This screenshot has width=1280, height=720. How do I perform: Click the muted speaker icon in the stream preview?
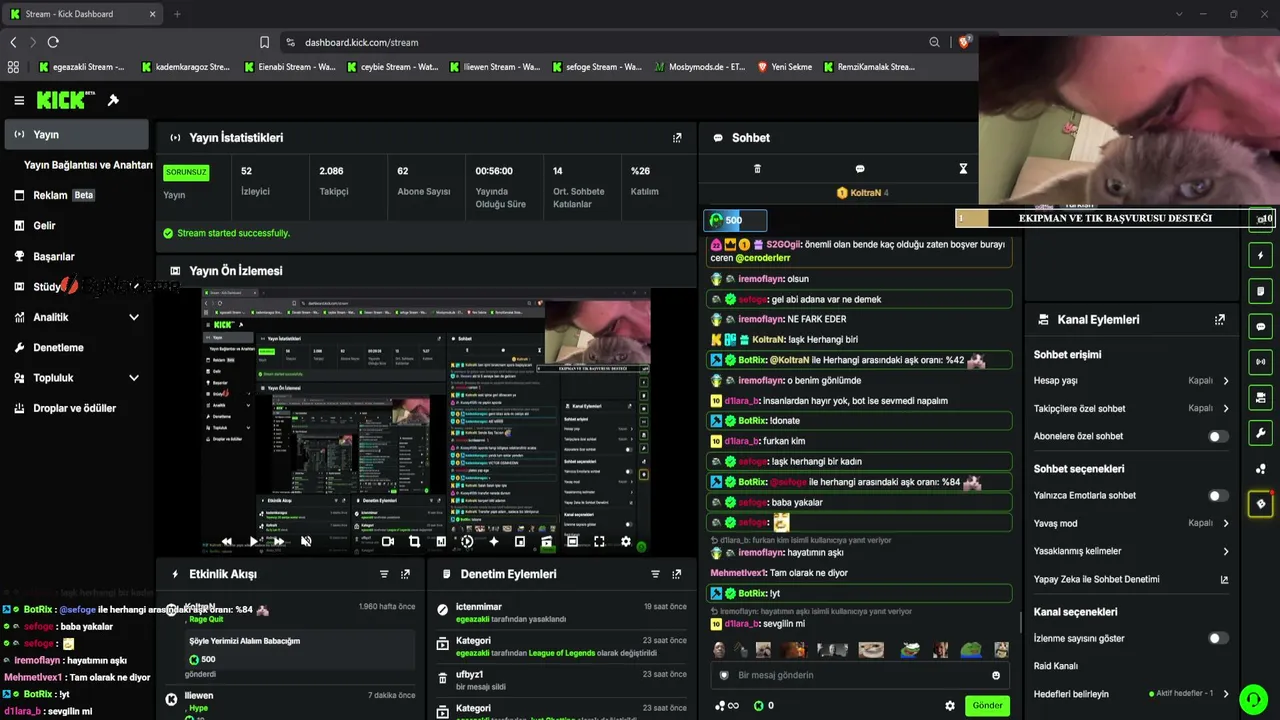pos(306,542)
